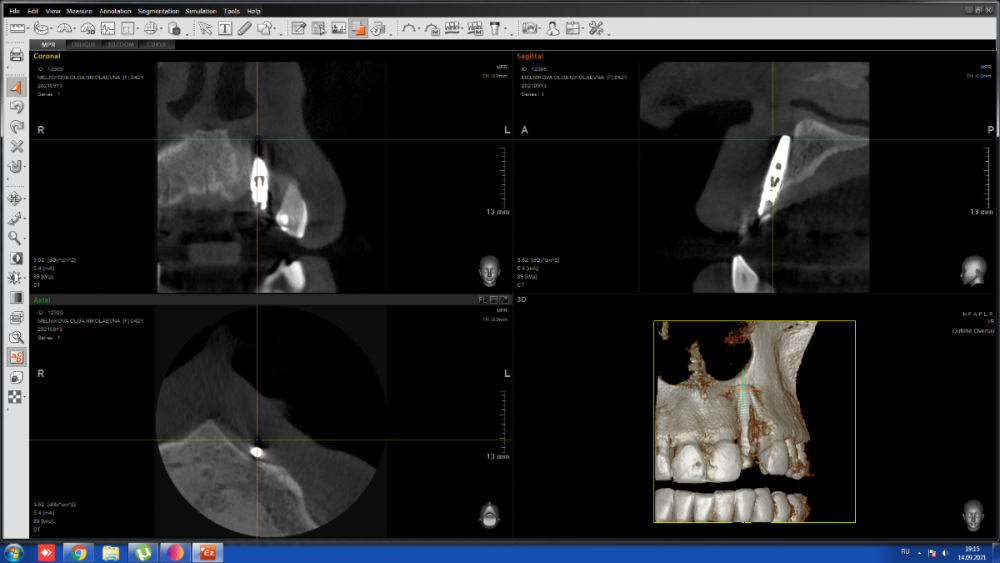1000x563 pixels.
Task: Switch to the CURVE tab
Action: (x=156, y=45)
